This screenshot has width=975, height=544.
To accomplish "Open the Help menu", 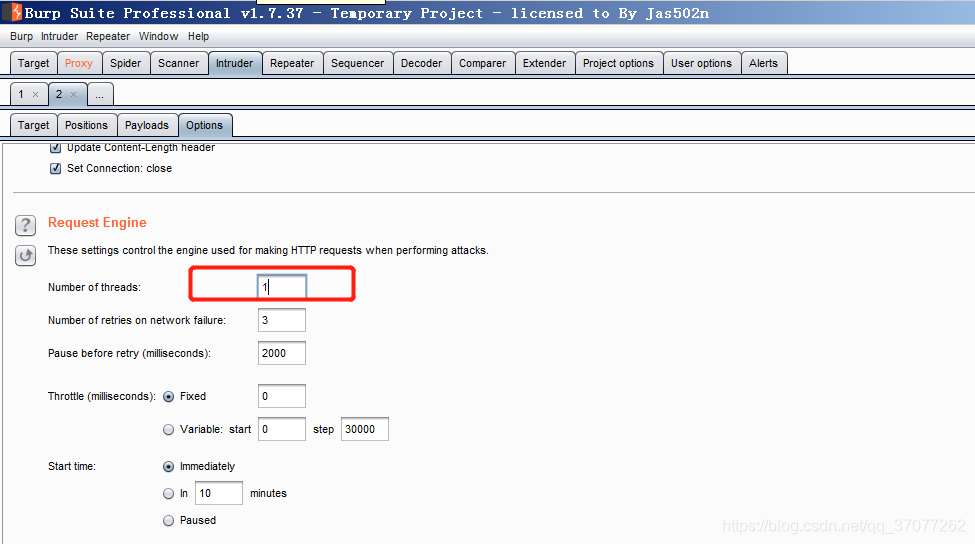I will 198,36.
